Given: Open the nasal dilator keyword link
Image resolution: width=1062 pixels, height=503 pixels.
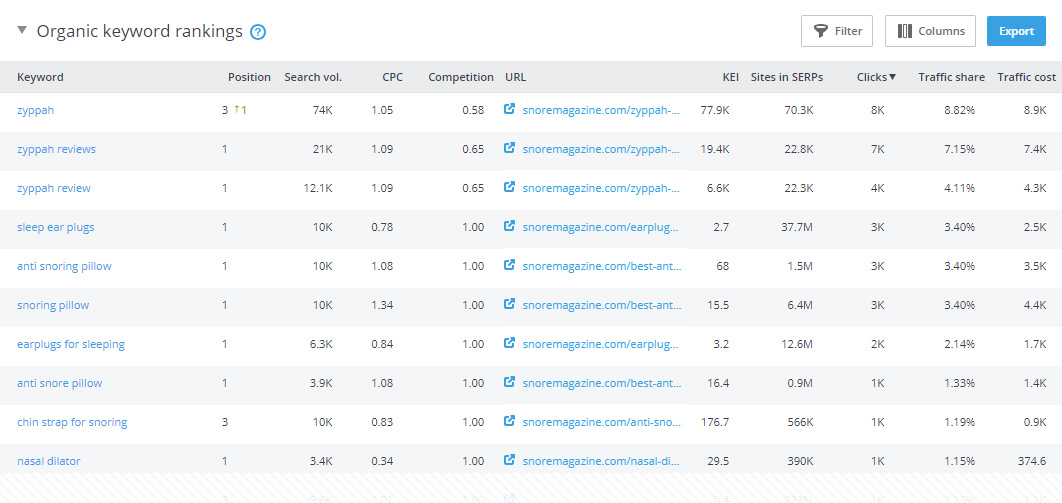Looking at the screenshot, I should pos(49,462).
